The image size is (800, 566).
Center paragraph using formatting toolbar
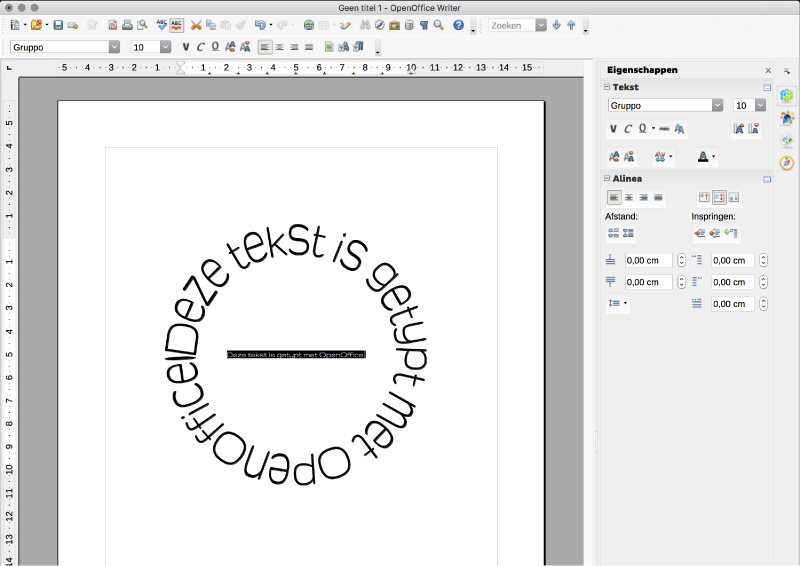(x=280, y=47)
